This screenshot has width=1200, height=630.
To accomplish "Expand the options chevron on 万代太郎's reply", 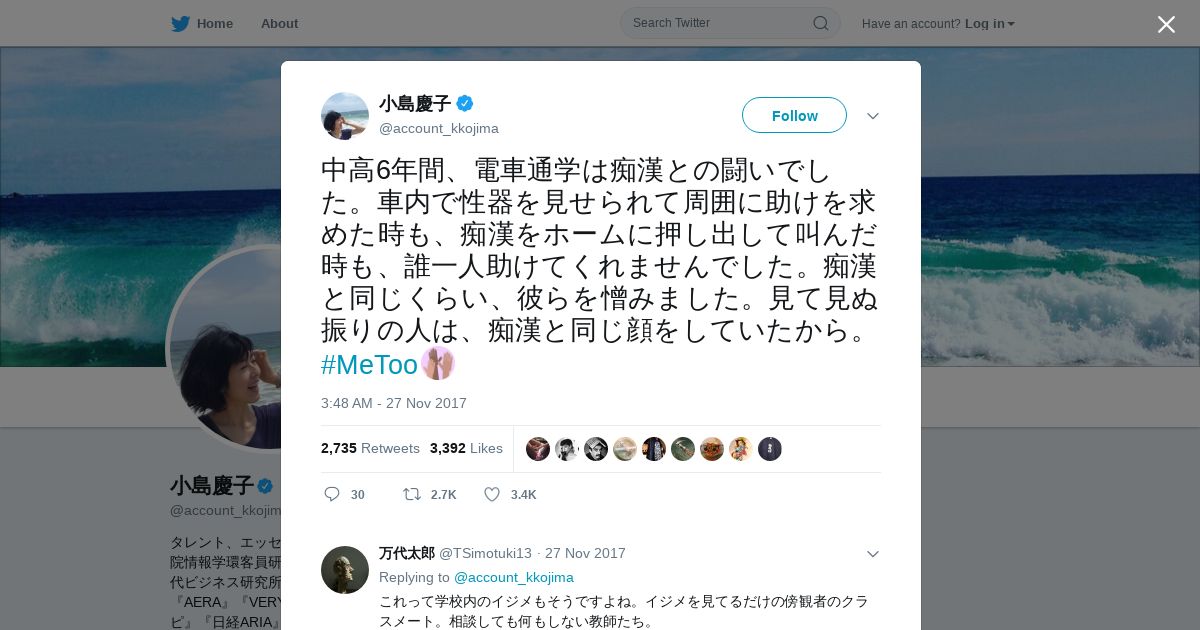I will pos(872,554).
